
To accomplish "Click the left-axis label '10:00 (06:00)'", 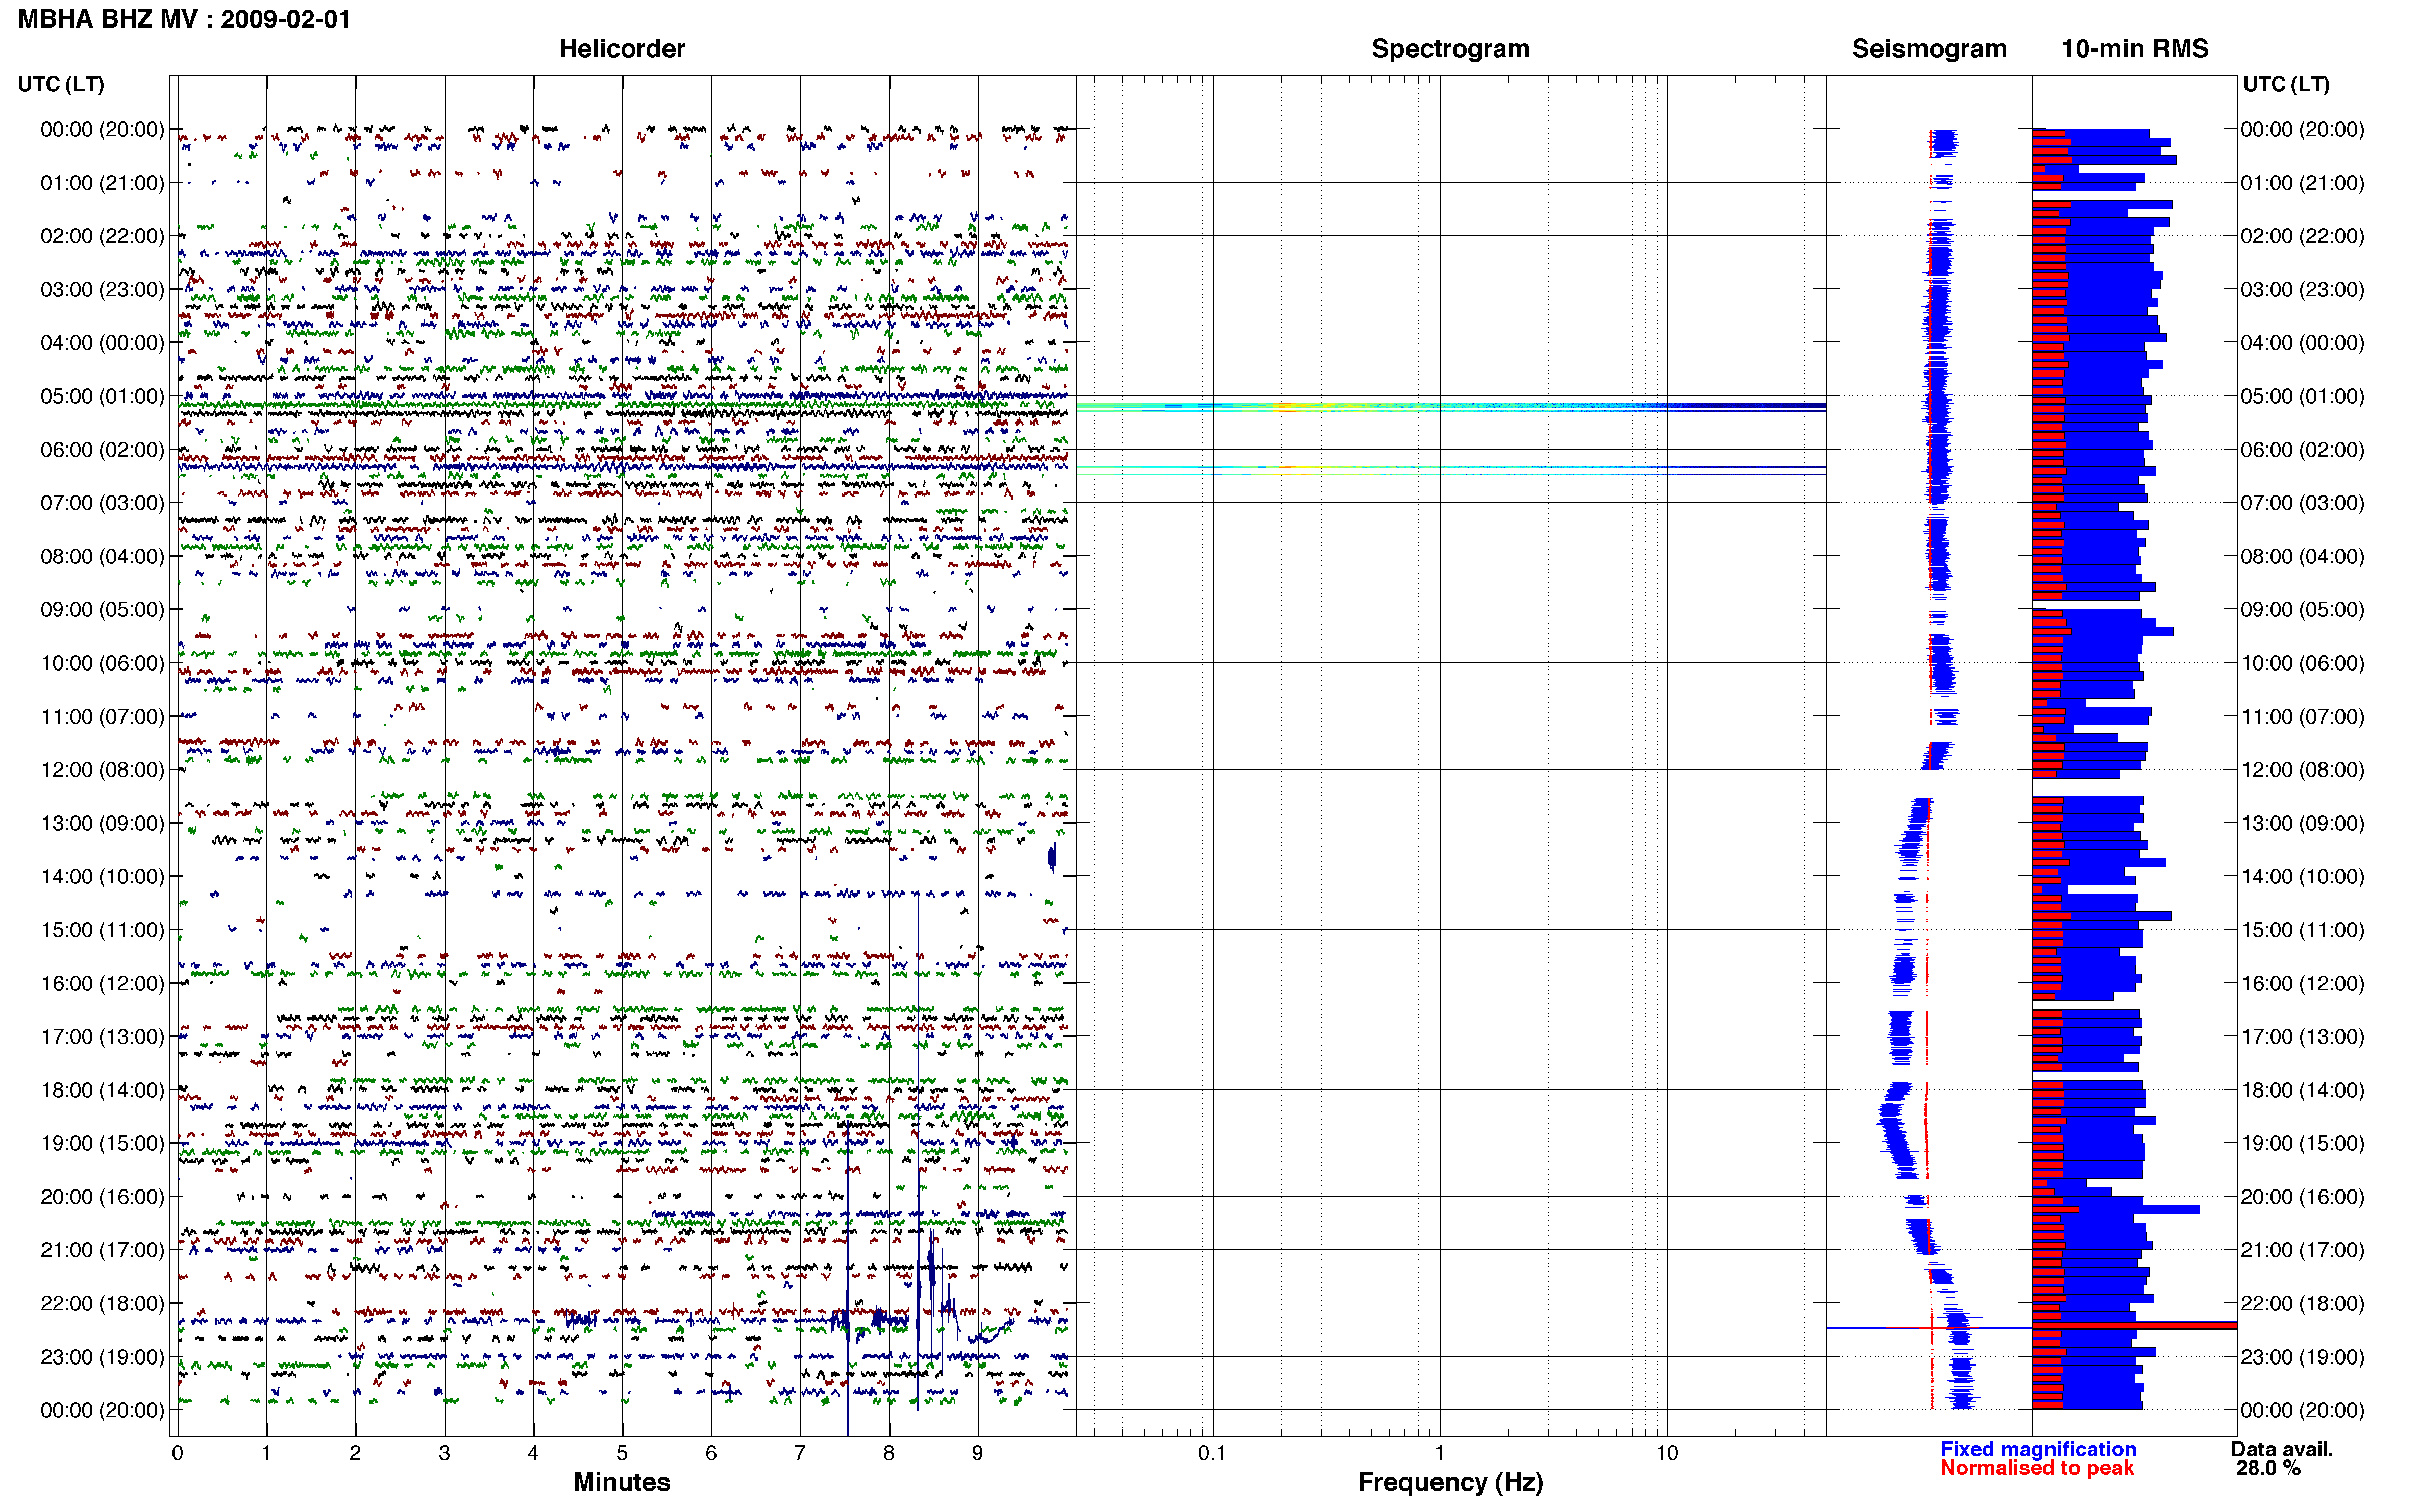I will coord(102,663).
